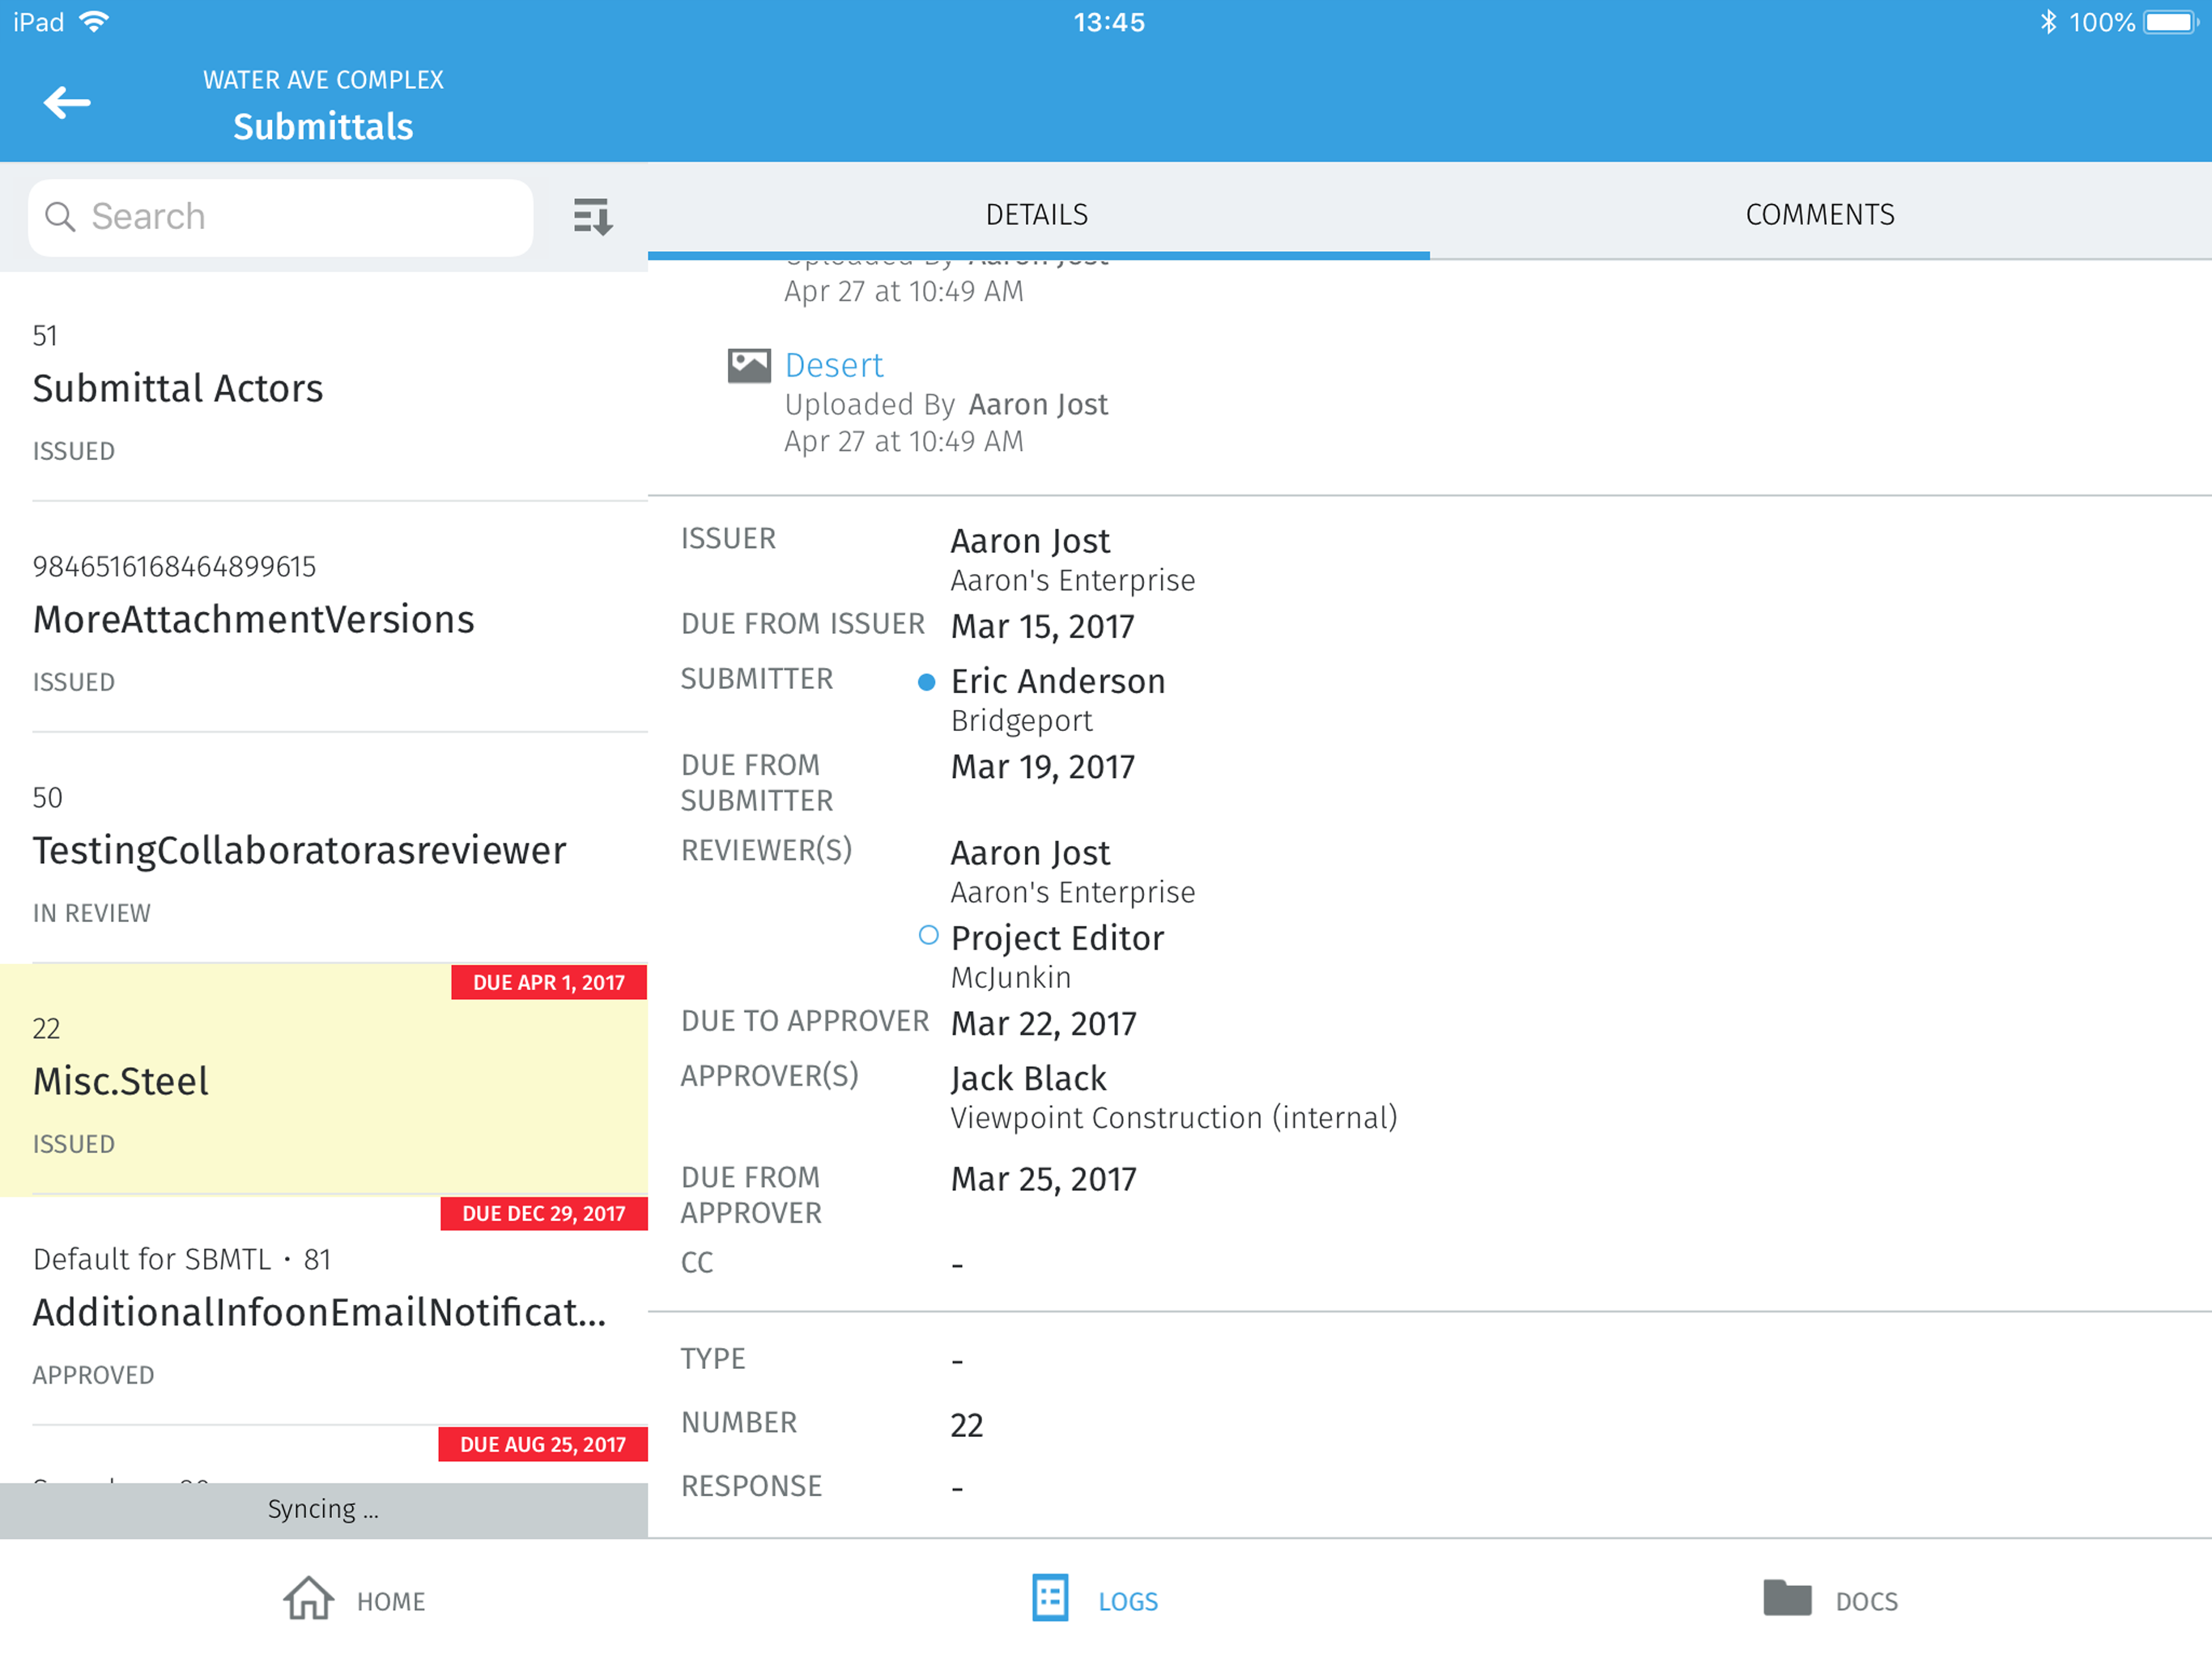The image size is (2212, 1658).
Task: Tap the Wi-Fi icon in the status bar
Action: click(95, 20)
